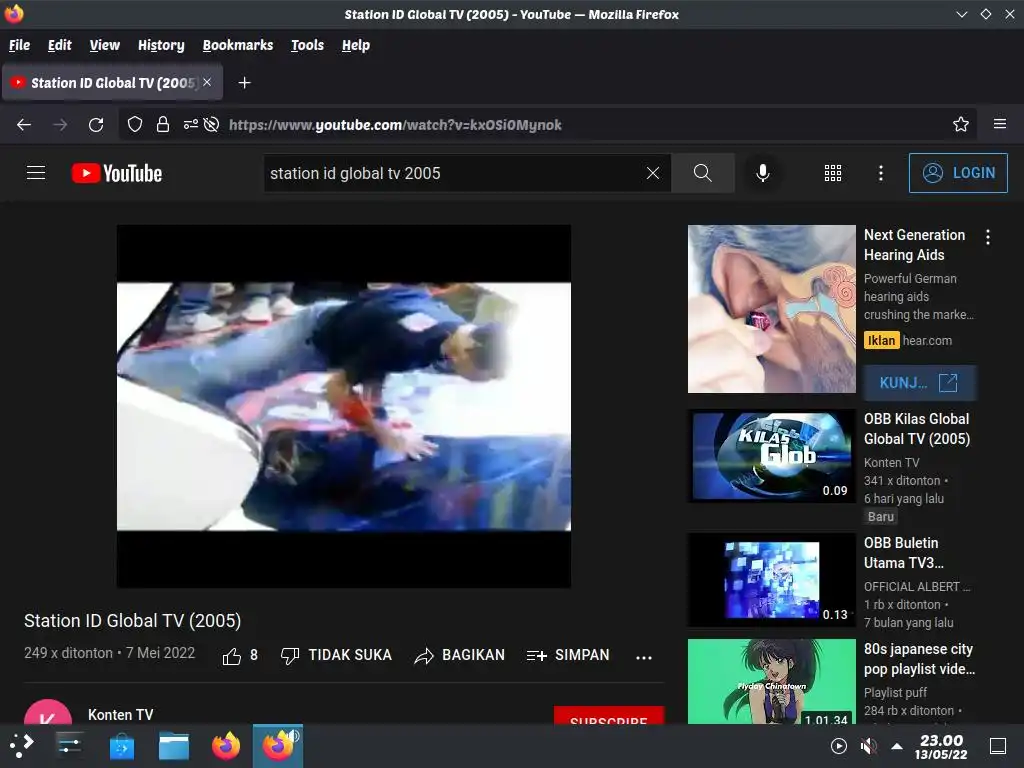Open the File menu
The height and width of the screenshot is (768, 1024).
click(20, 45)
